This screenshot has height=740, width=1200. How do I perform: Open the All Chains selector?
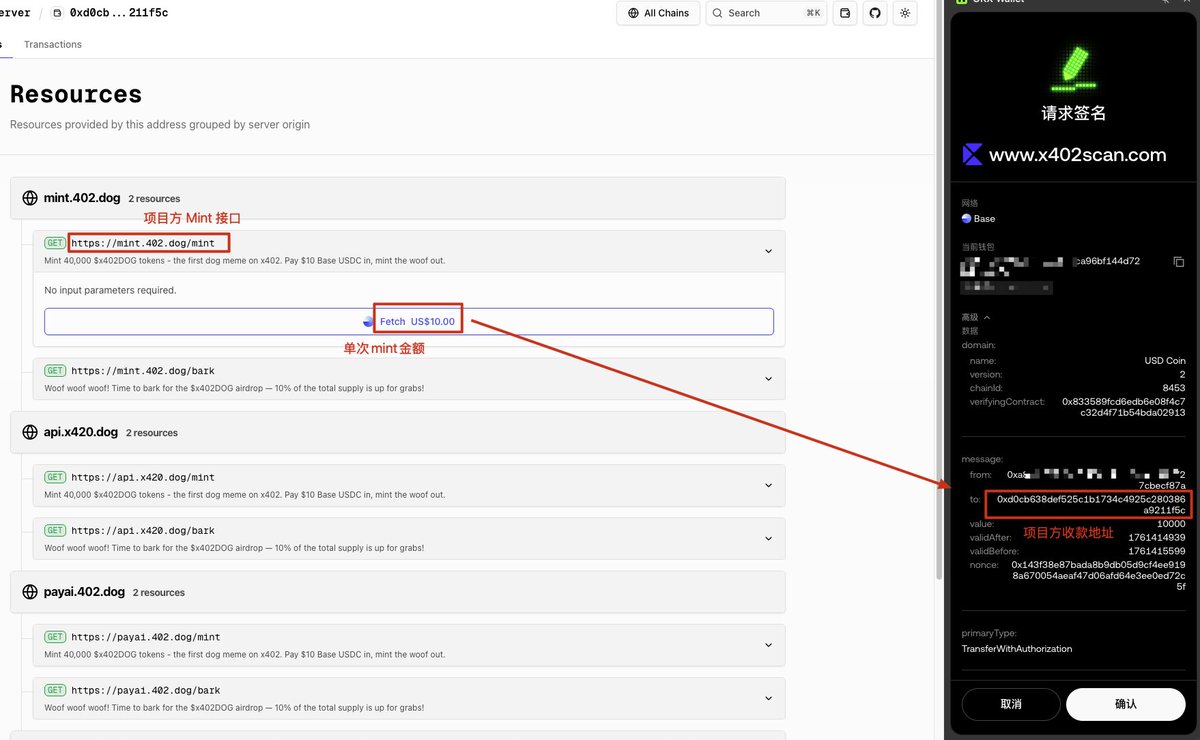tap(659, 13)
